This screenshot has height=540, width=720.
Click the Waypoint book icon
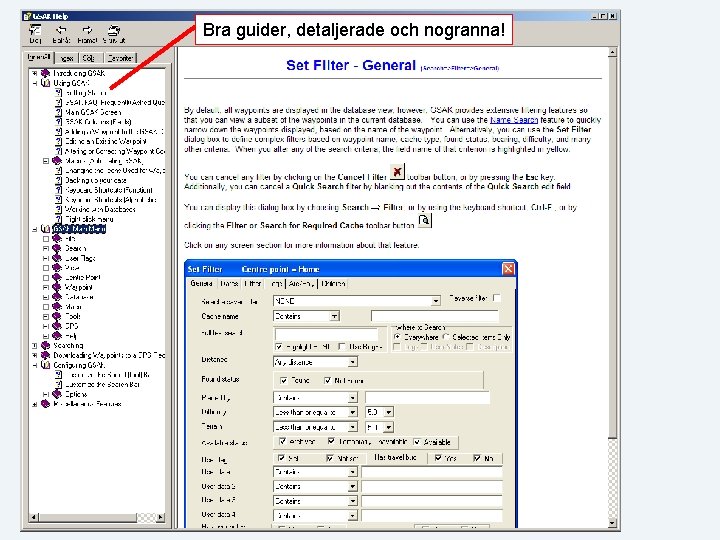click(56, 287)
